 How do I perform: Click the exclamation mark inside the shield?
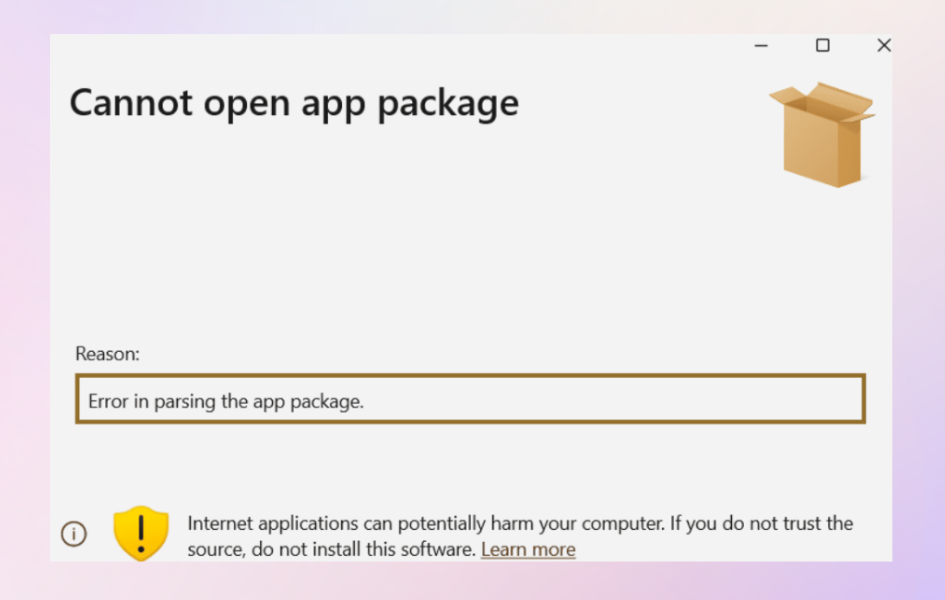point(141,532)
